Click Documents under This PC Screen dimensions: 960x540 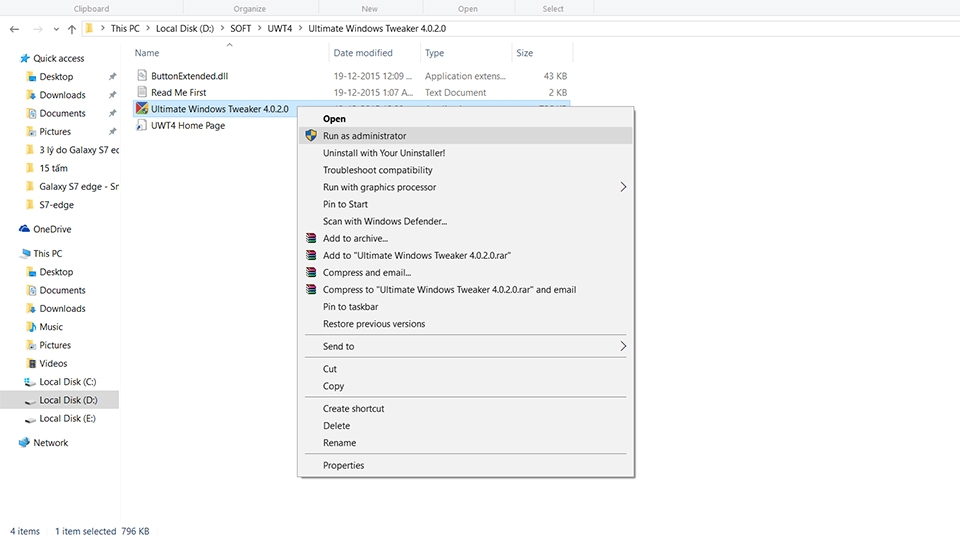click(x=60, y=290)
